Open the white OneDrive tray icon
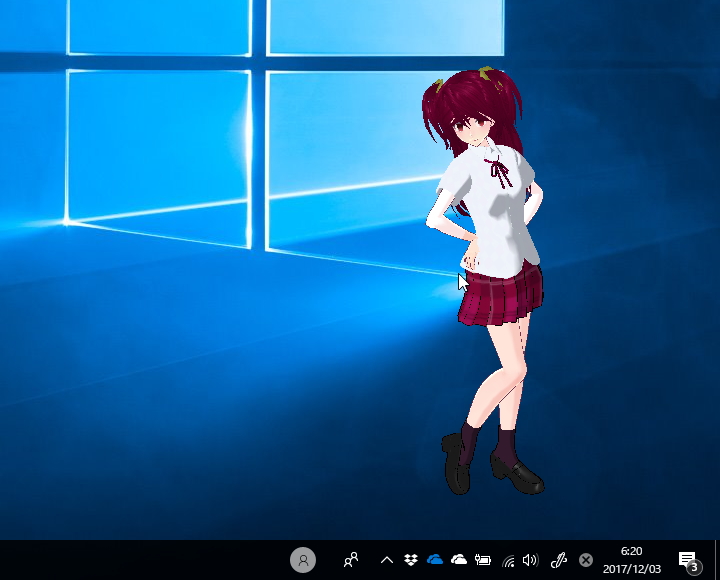Viewport: 720px width, 580px height. click(459, 559)
